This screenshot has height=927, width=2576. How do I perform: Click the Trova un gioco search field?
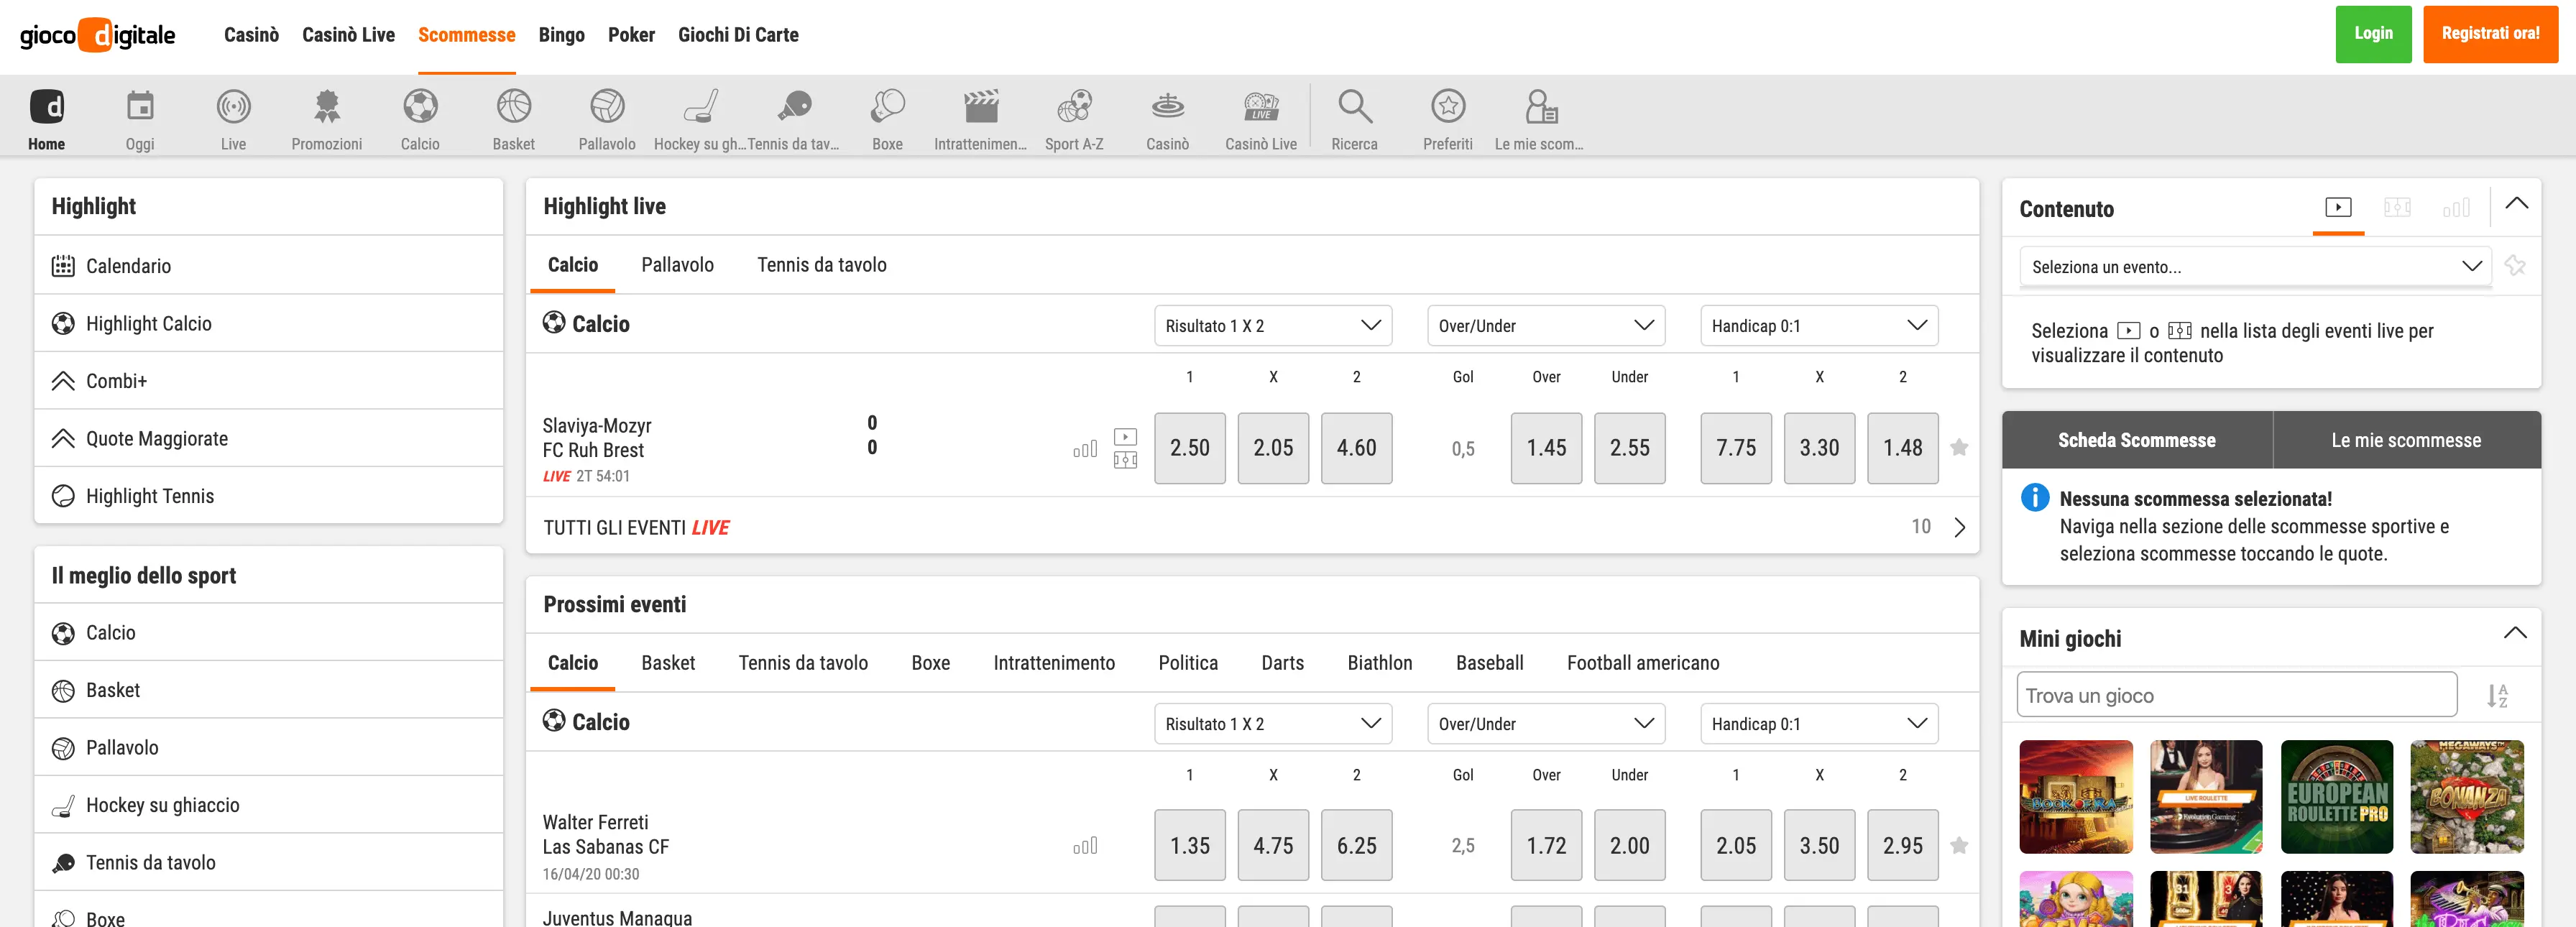coord(2236,695)
